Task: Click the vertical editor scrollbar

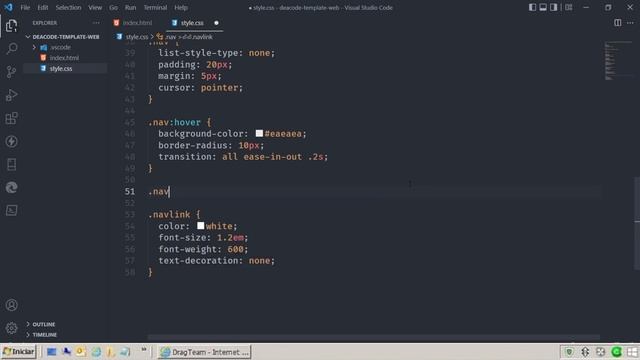Action: 637,223
